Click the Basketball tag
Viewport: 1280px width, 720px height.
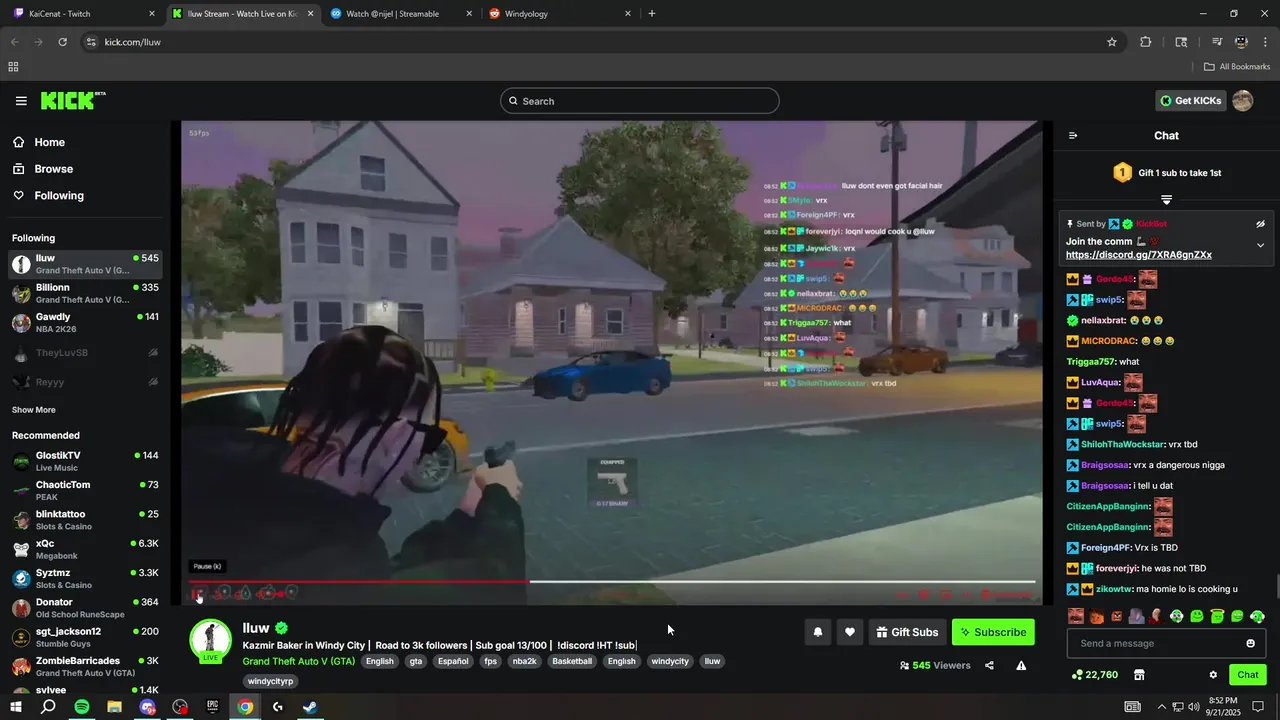coord(572,661)
